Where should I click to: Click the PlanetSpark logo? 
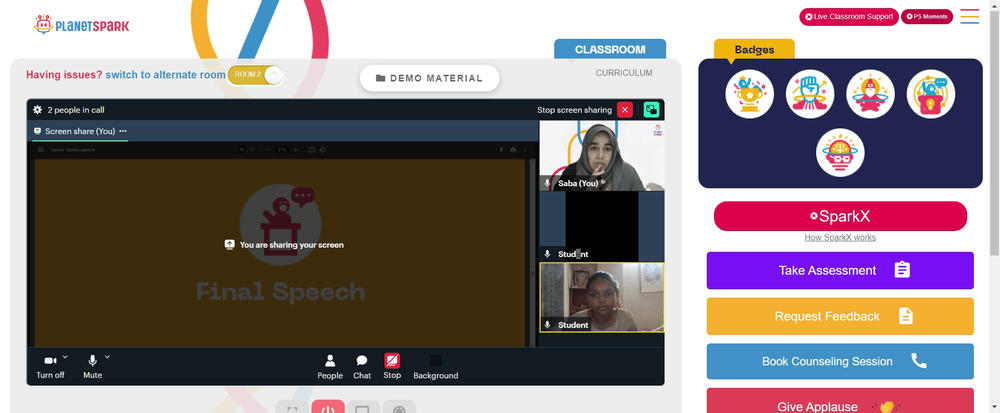[x=82, y=25]
